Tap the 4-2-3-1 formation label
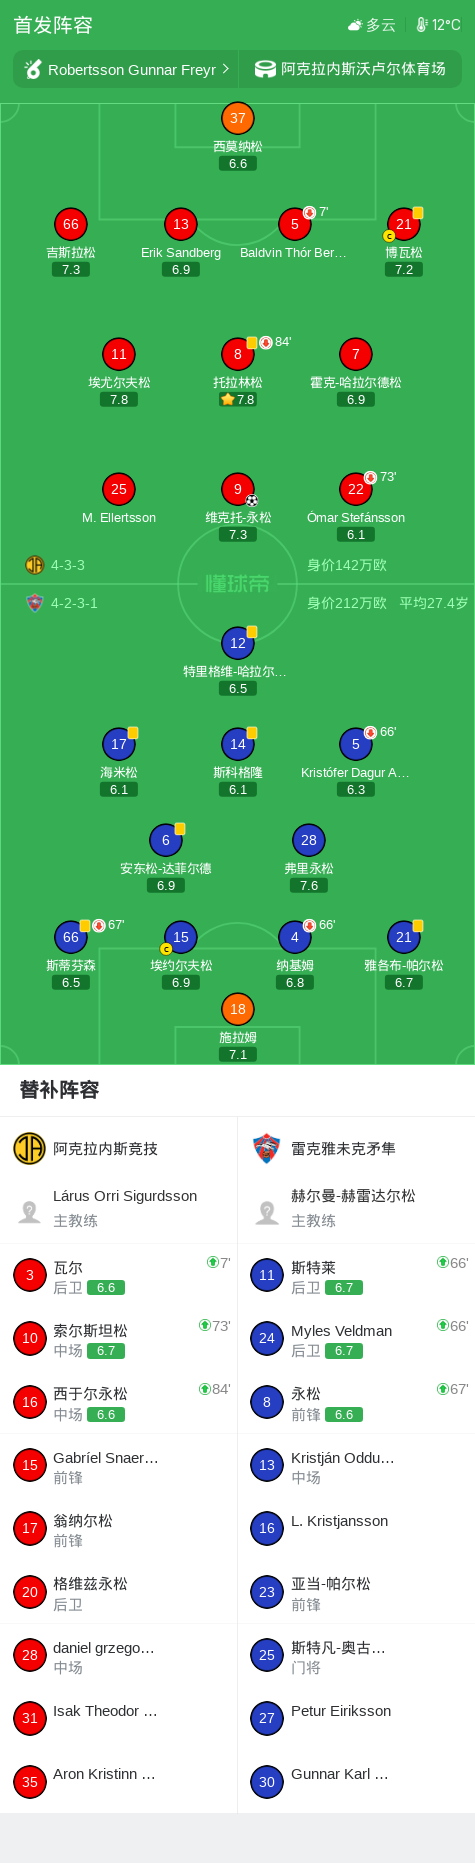The image size is (475, 1863). pyautogui.click(x=74, y=603)
